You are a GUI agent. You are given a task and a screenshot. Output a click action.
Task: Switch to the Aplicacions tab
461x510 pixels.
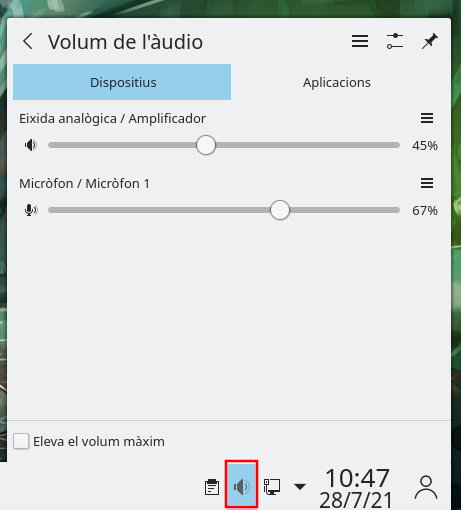click(337, 82)
